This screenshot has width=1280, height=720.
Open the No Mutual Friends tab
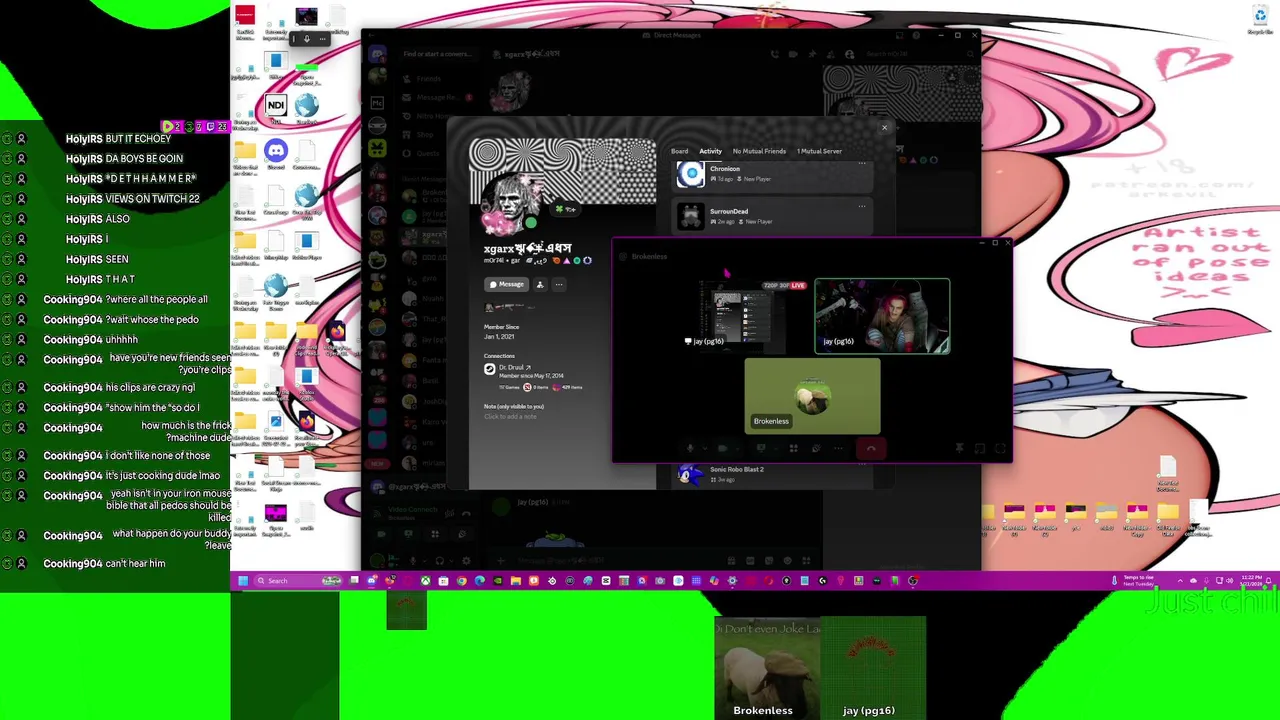[x=759, y=151]
